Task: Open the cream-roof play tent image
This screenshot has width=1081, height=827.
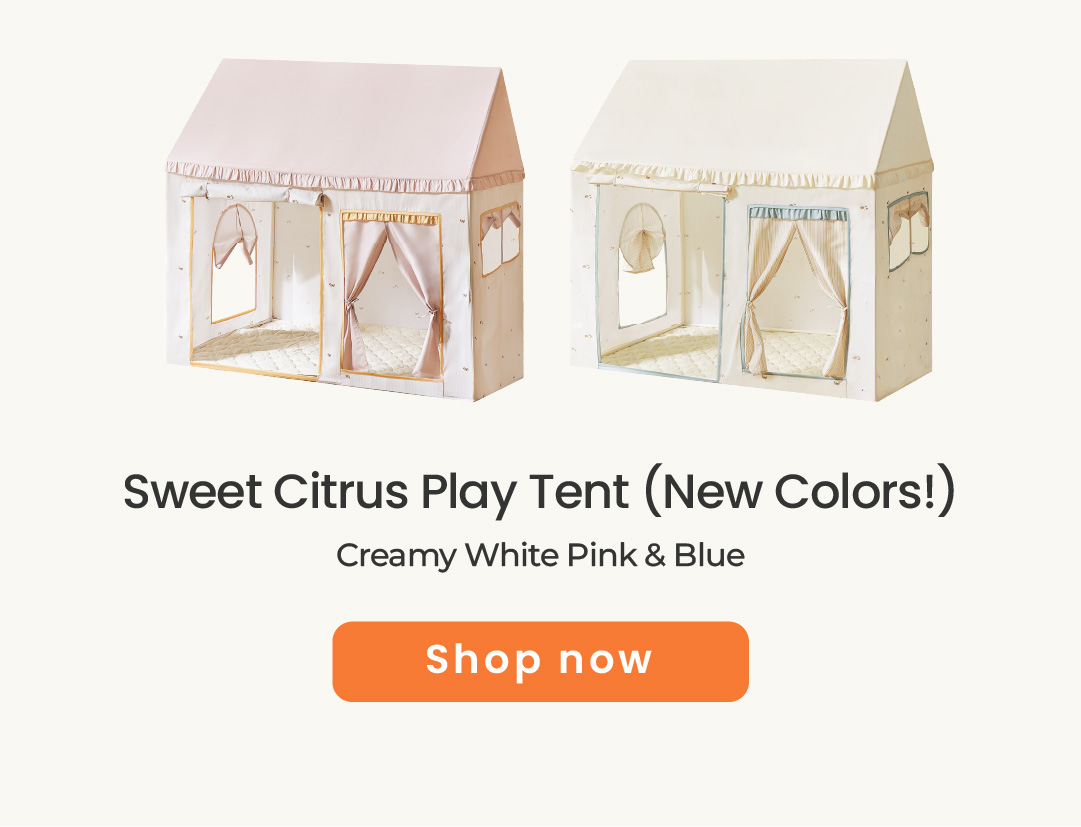Action: tap(751, 230)
